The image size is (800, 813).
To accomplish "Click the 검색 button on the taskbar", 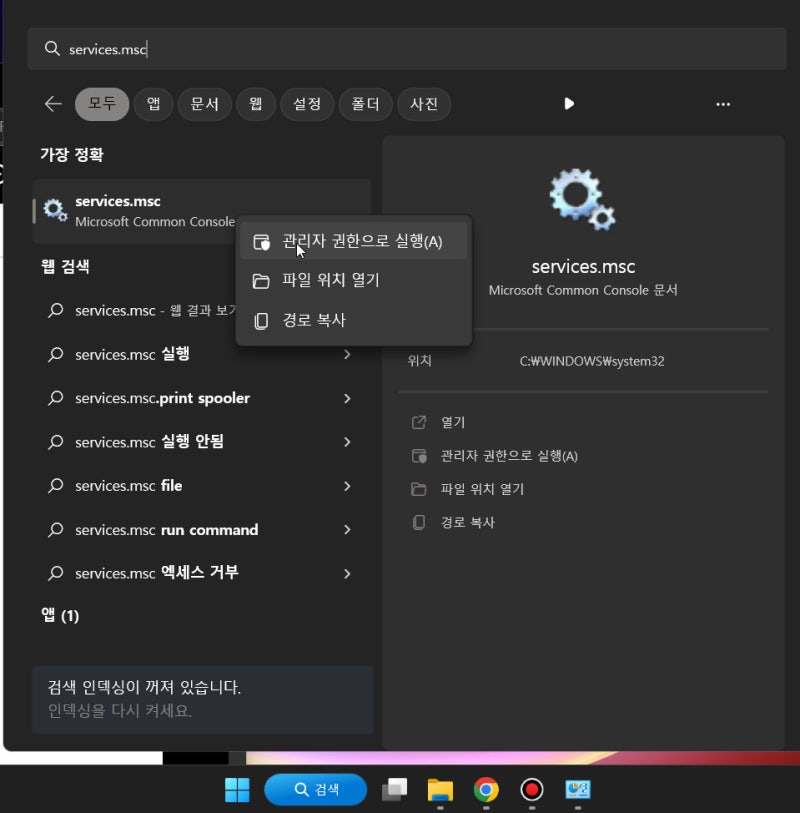I will tap(316, 789).
